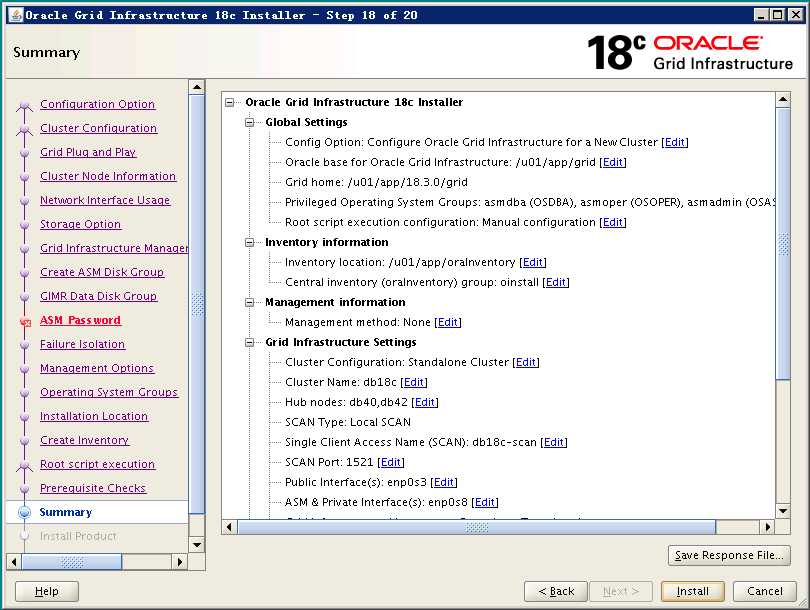Image resolution: width=810 pixels, height=610 pixels.
Task: Edit the Single Client Access Name
Action: pos(554,442)
